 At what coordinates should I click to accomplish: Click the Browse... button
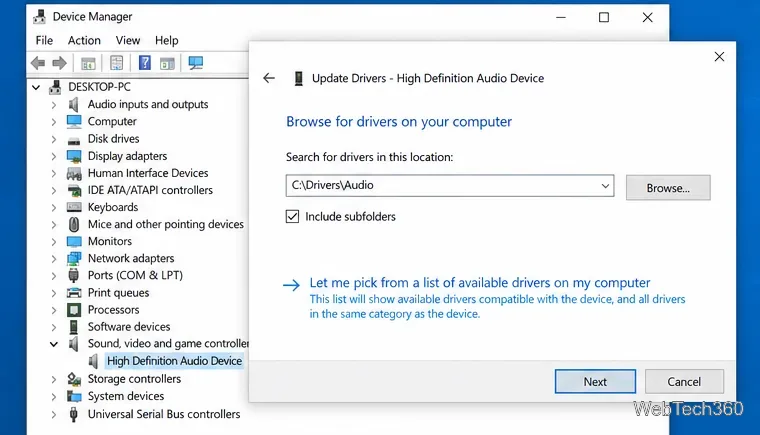click(668, 188)
